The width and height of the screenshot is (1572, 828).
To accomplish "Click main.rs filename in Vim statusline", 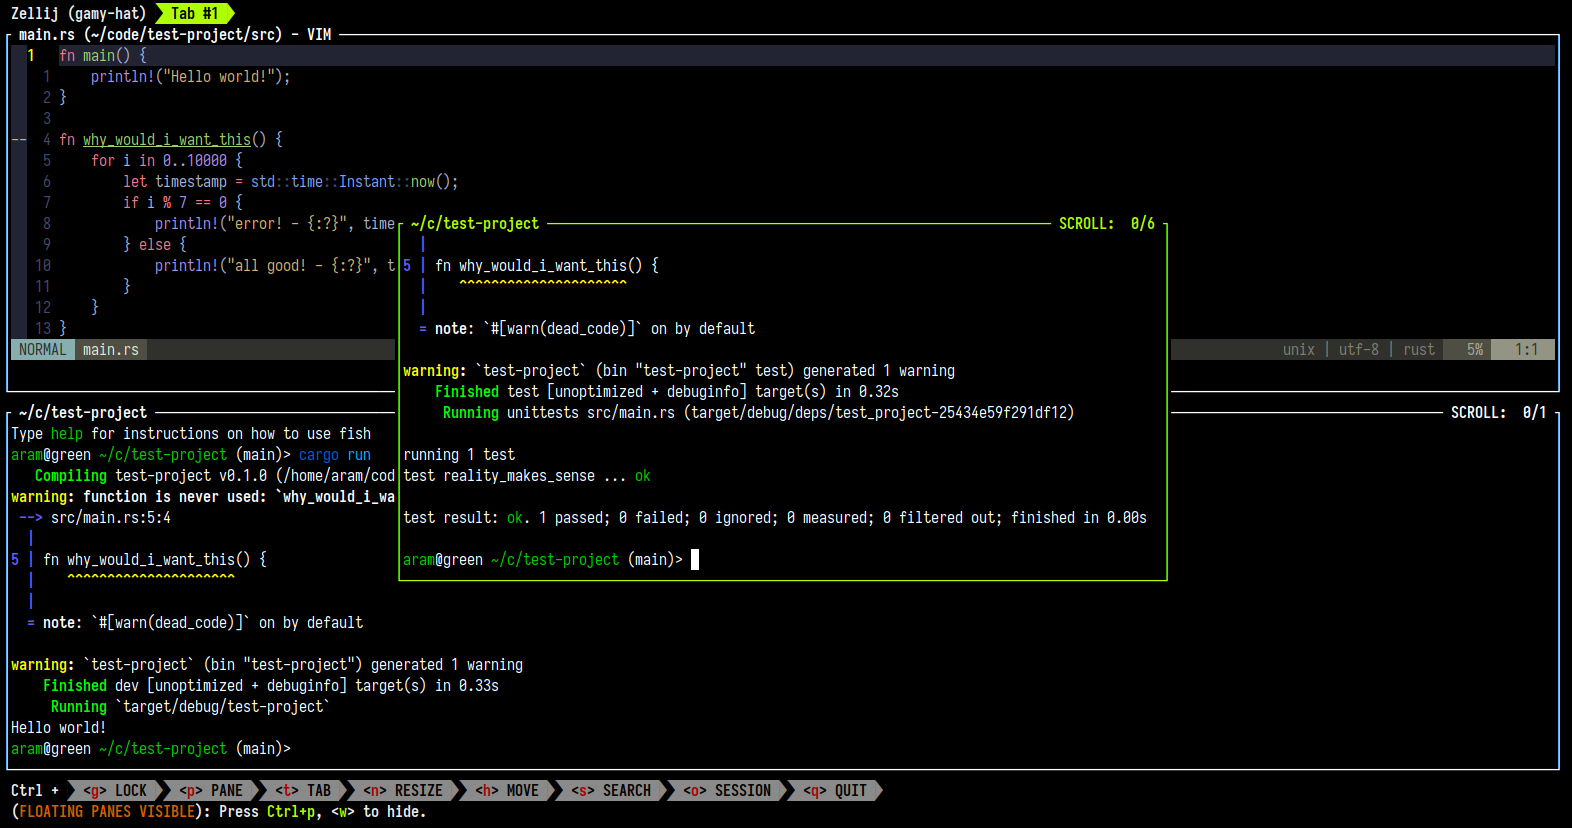I will point(111,349).
